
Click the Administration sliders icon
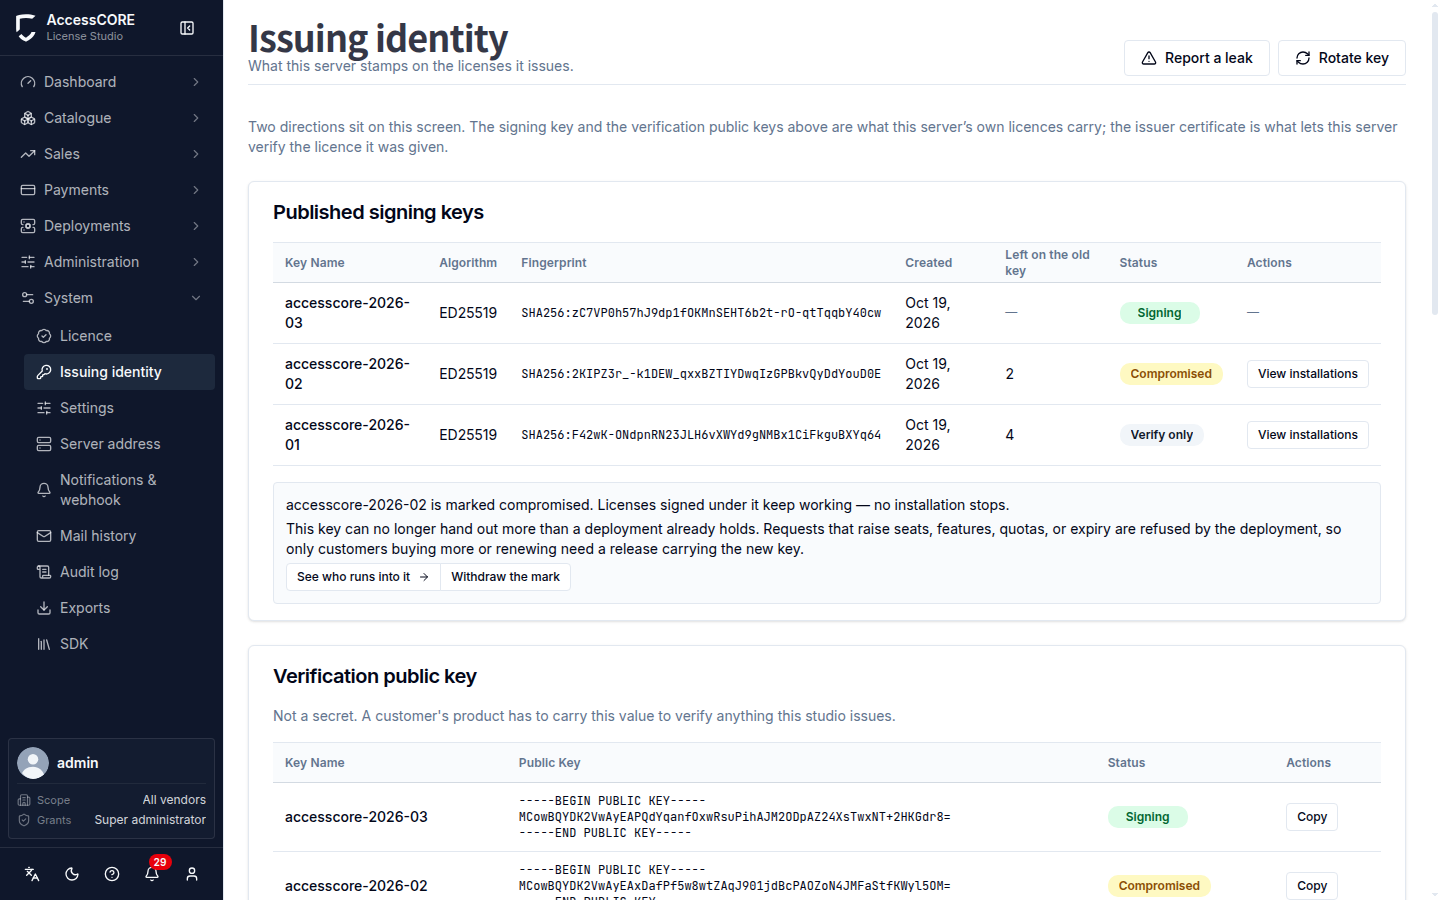pyautogui.click(x=28, y=262)
